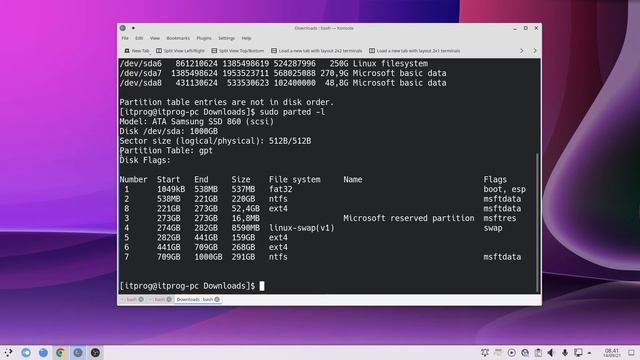Click 'Partition table entries are not in disk order.'
The width and height of the screenshot is (640, 360).
(x=227, y=102)
